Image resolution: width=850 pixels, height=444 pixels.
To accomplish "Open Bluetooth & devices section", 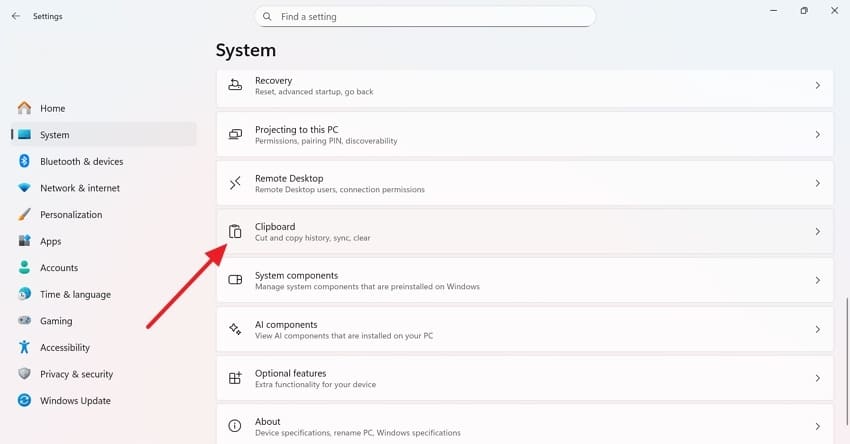I will click(82, 161).
